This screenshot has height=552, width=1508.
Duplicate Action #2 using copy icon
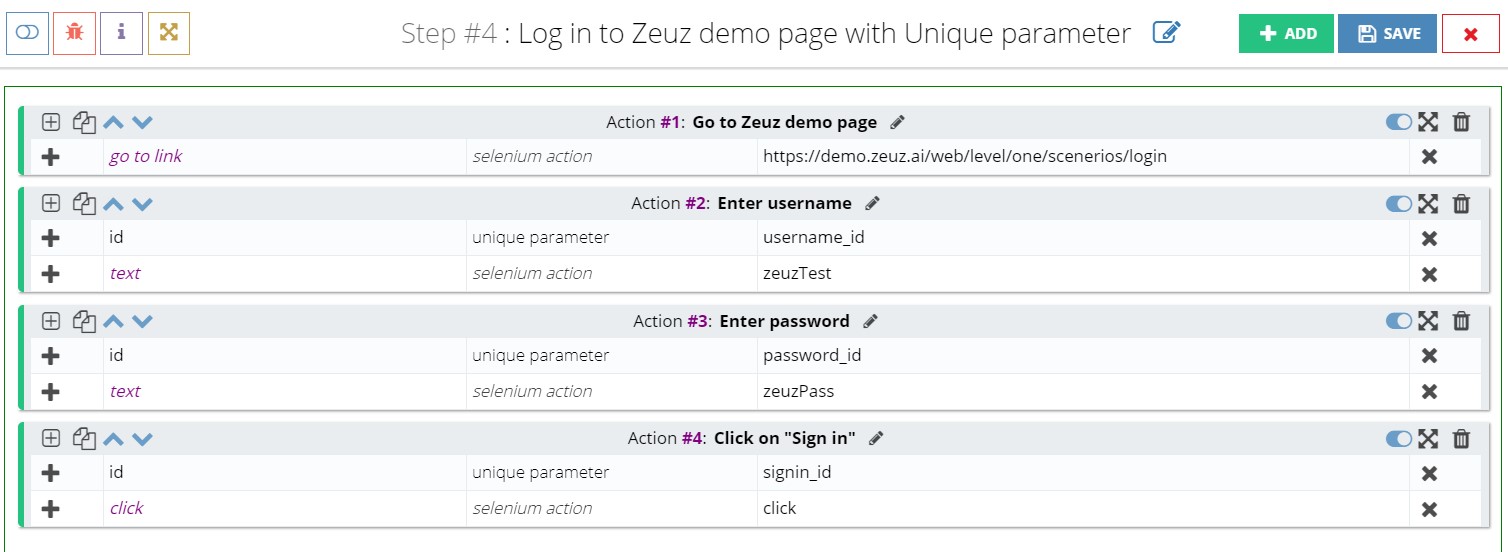pyautogui.click(x=85, y=204)
